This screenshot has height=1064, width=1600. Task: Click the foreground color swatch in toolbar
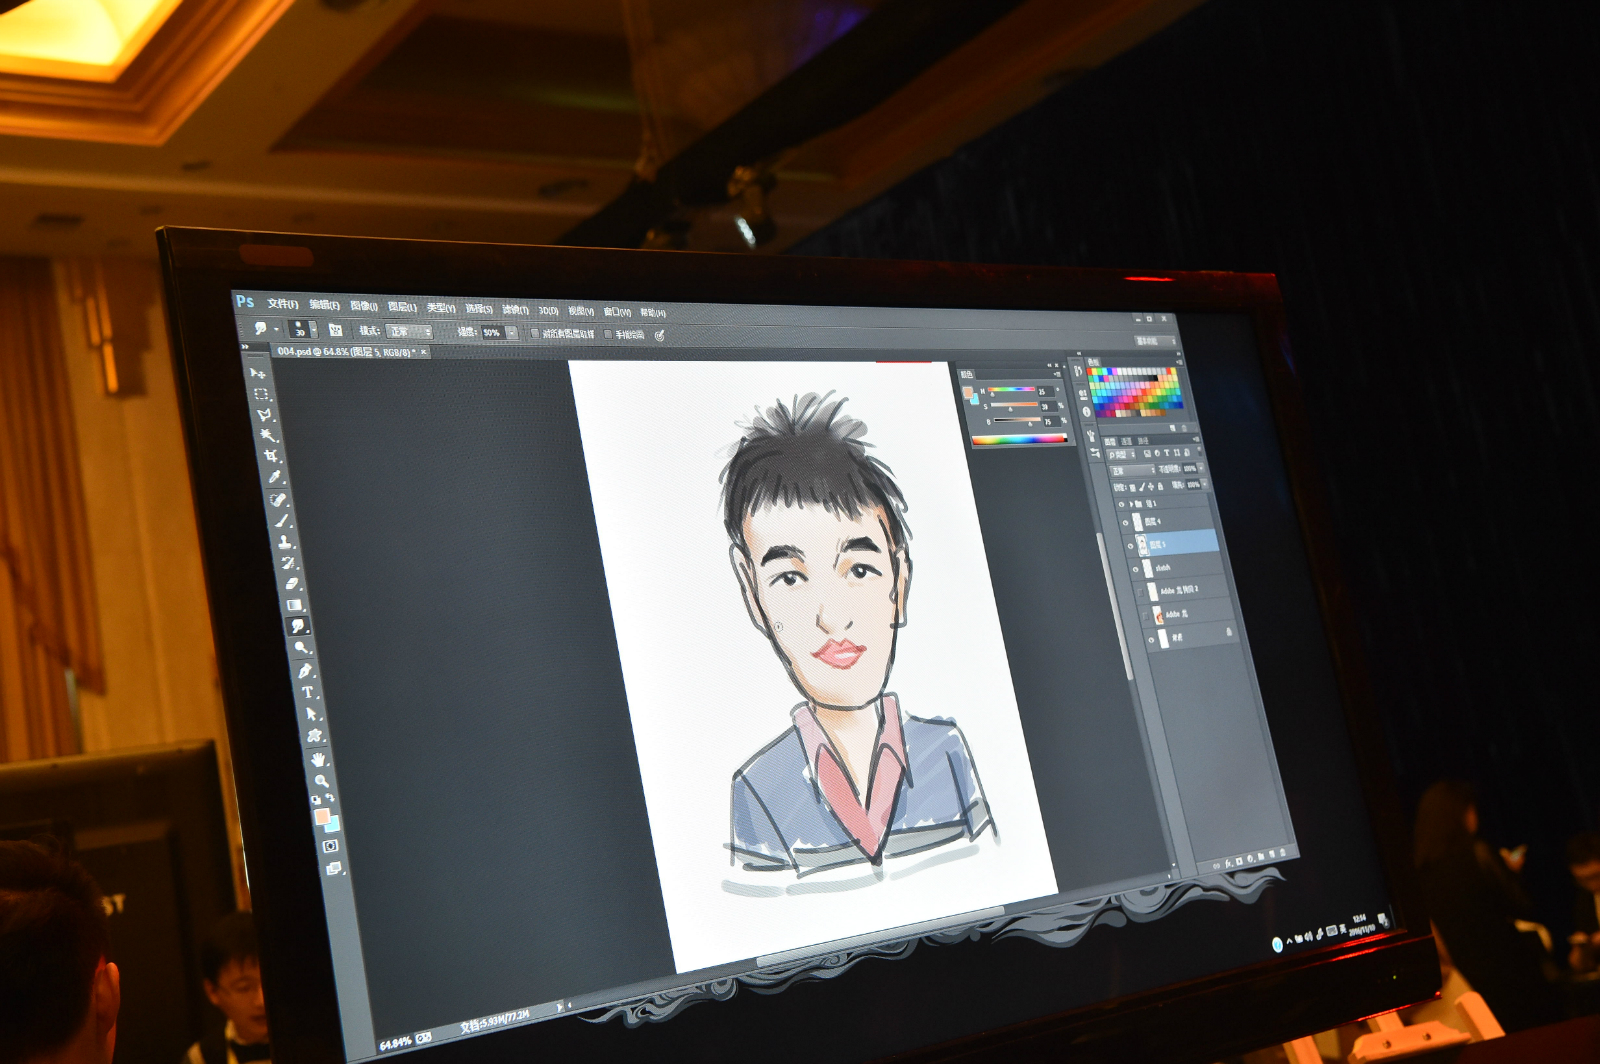(x=322, y=816)
